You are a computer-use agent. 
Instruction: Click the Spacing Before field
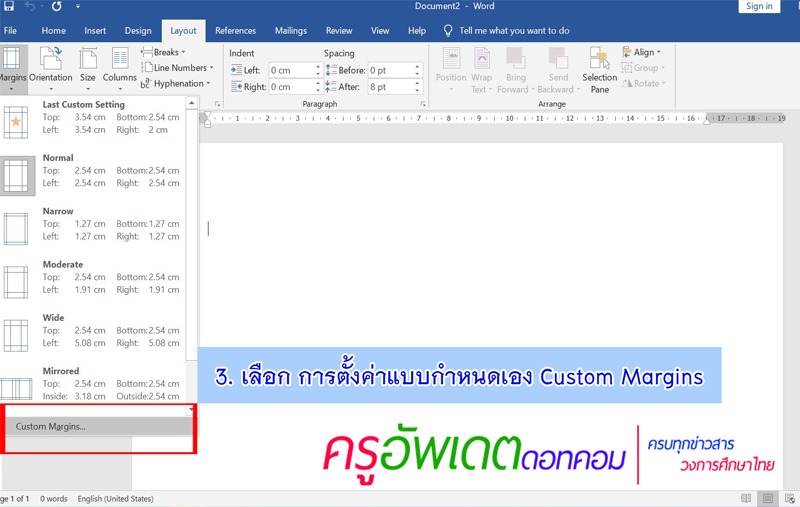pos(391,70)
